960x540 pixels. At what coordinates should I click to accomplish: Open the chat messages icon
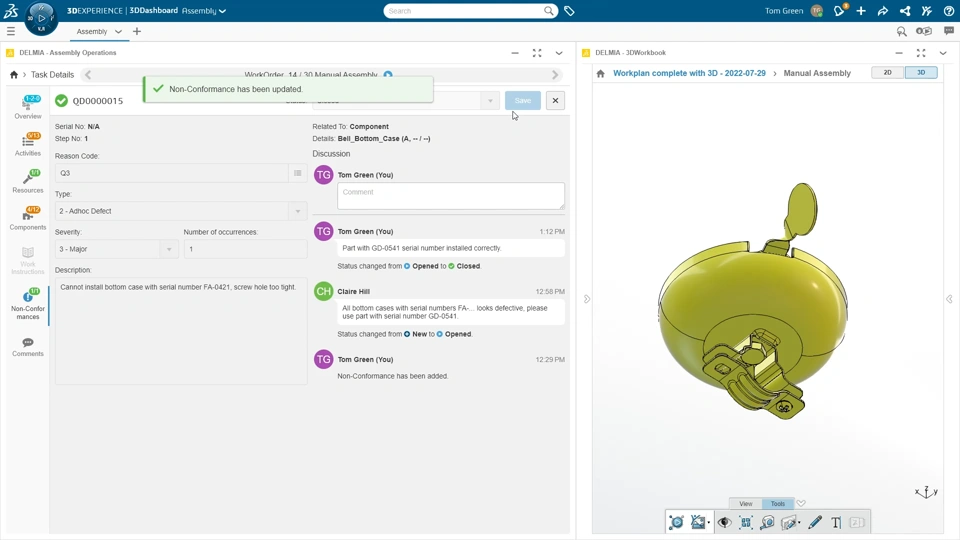tap(948, 31)
